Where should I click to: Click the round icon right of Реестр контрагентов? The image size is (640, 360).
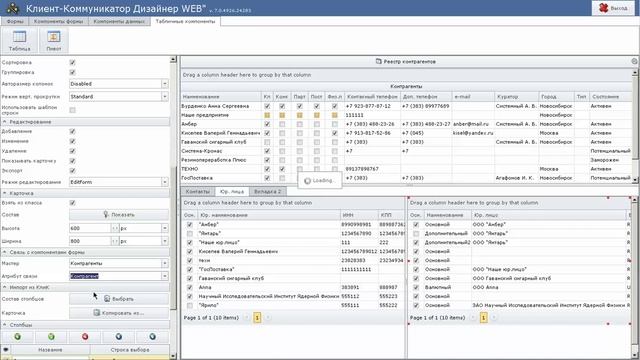click(x=634, y=61)
